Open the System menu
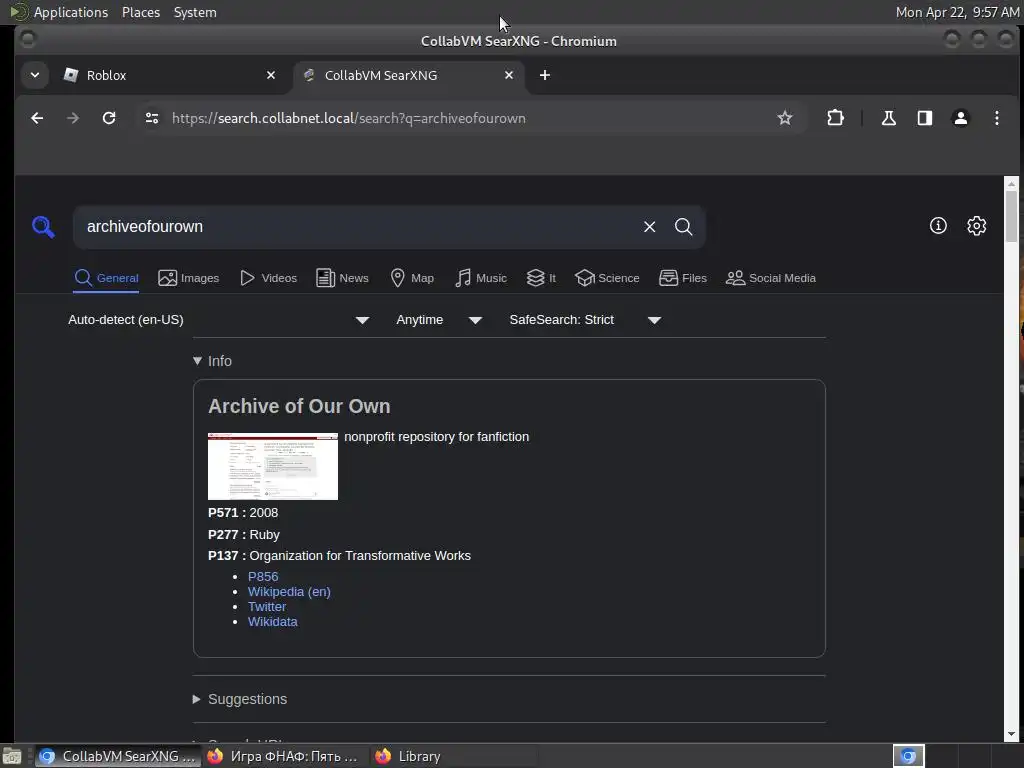 coord(195,12)
